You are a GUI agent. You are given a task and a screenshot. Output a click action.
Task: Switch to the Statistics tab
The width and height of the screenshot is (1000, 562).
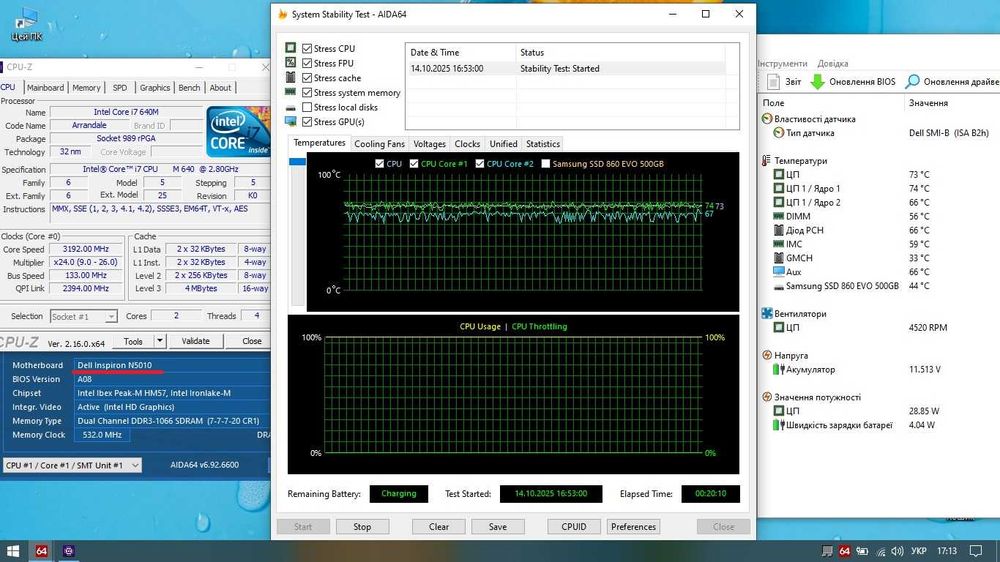pos(543,144)
